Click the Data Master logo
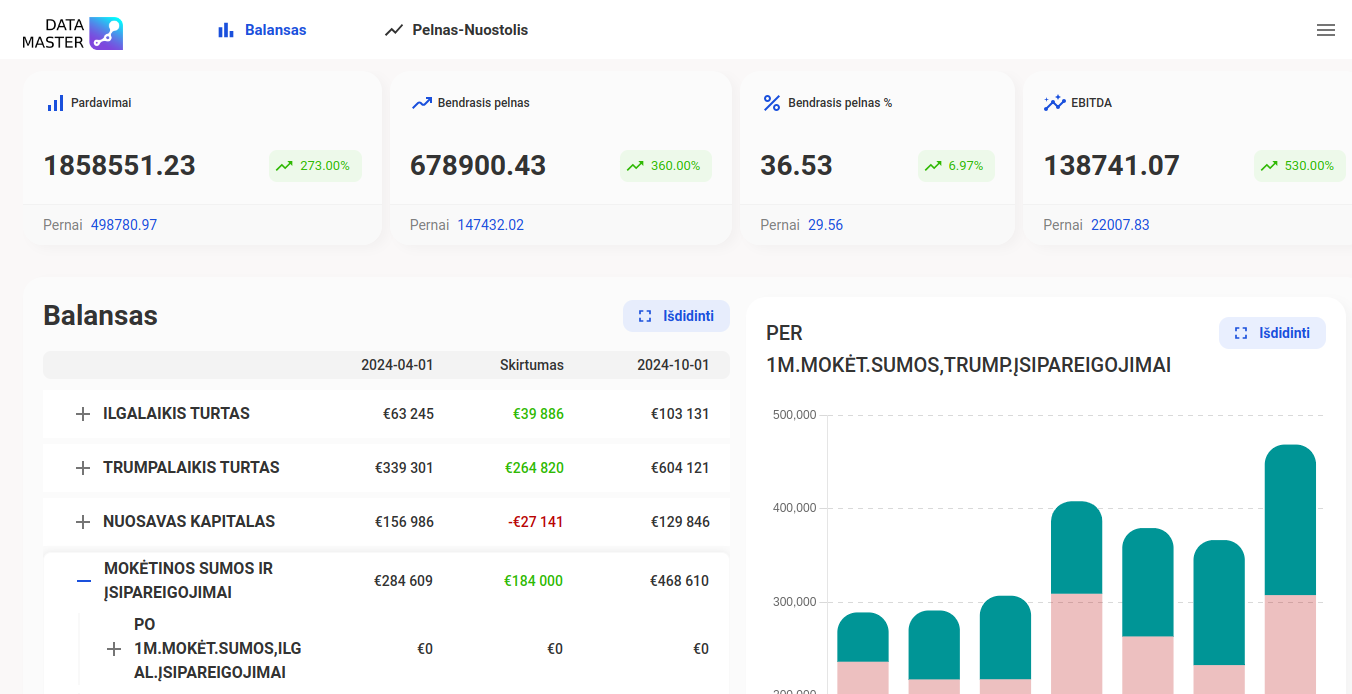 pos(72,33)
